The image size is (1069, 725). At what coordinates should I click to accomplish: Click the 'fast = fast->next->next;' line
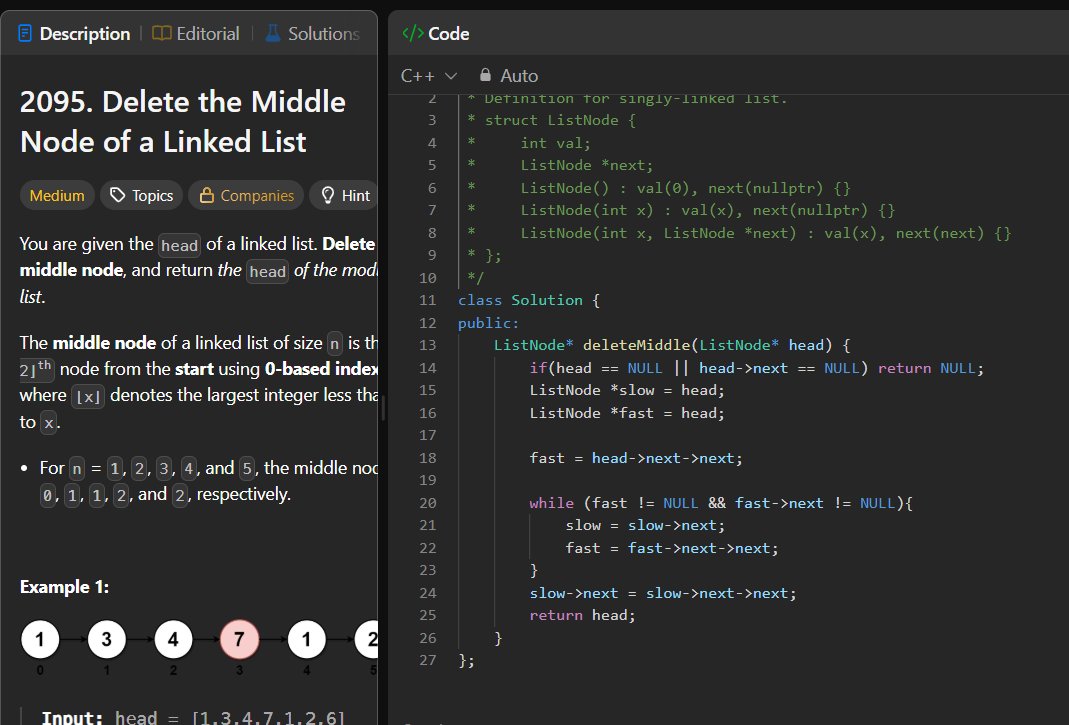671,548
